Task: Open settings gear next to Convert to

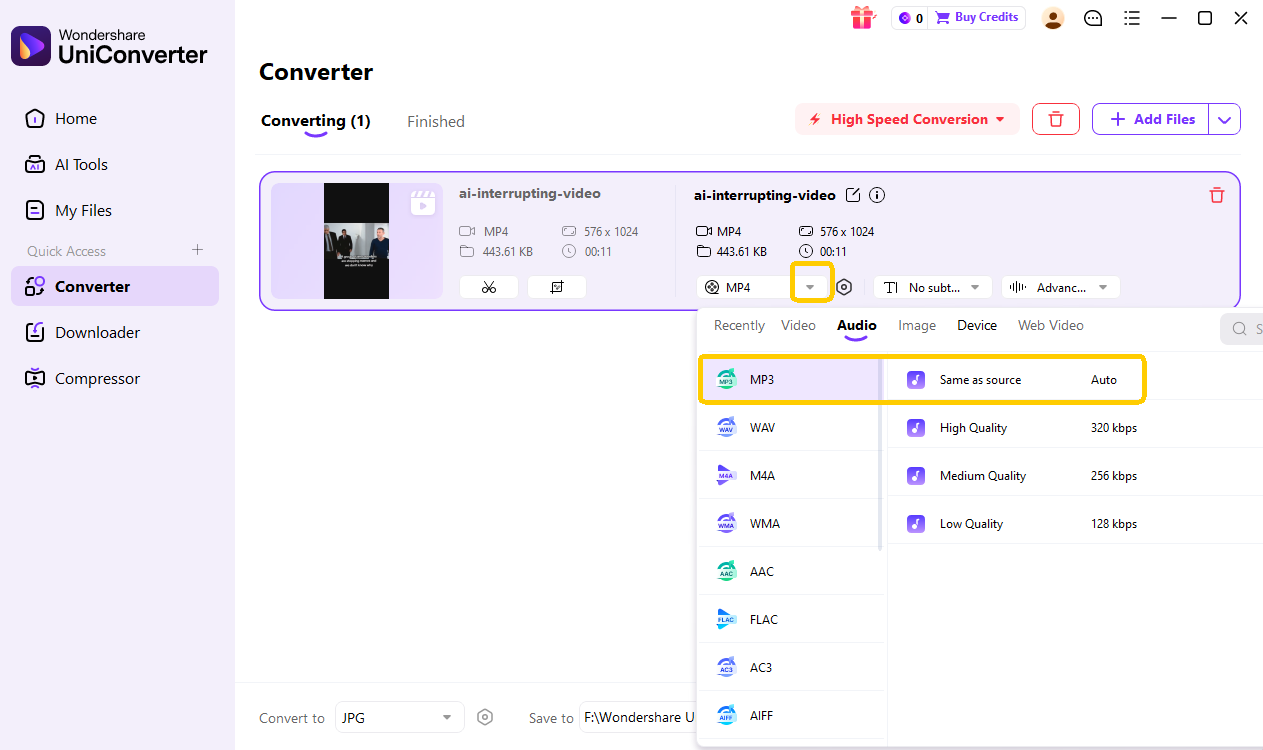Action: pyautogui.click(x=485, y=717)
